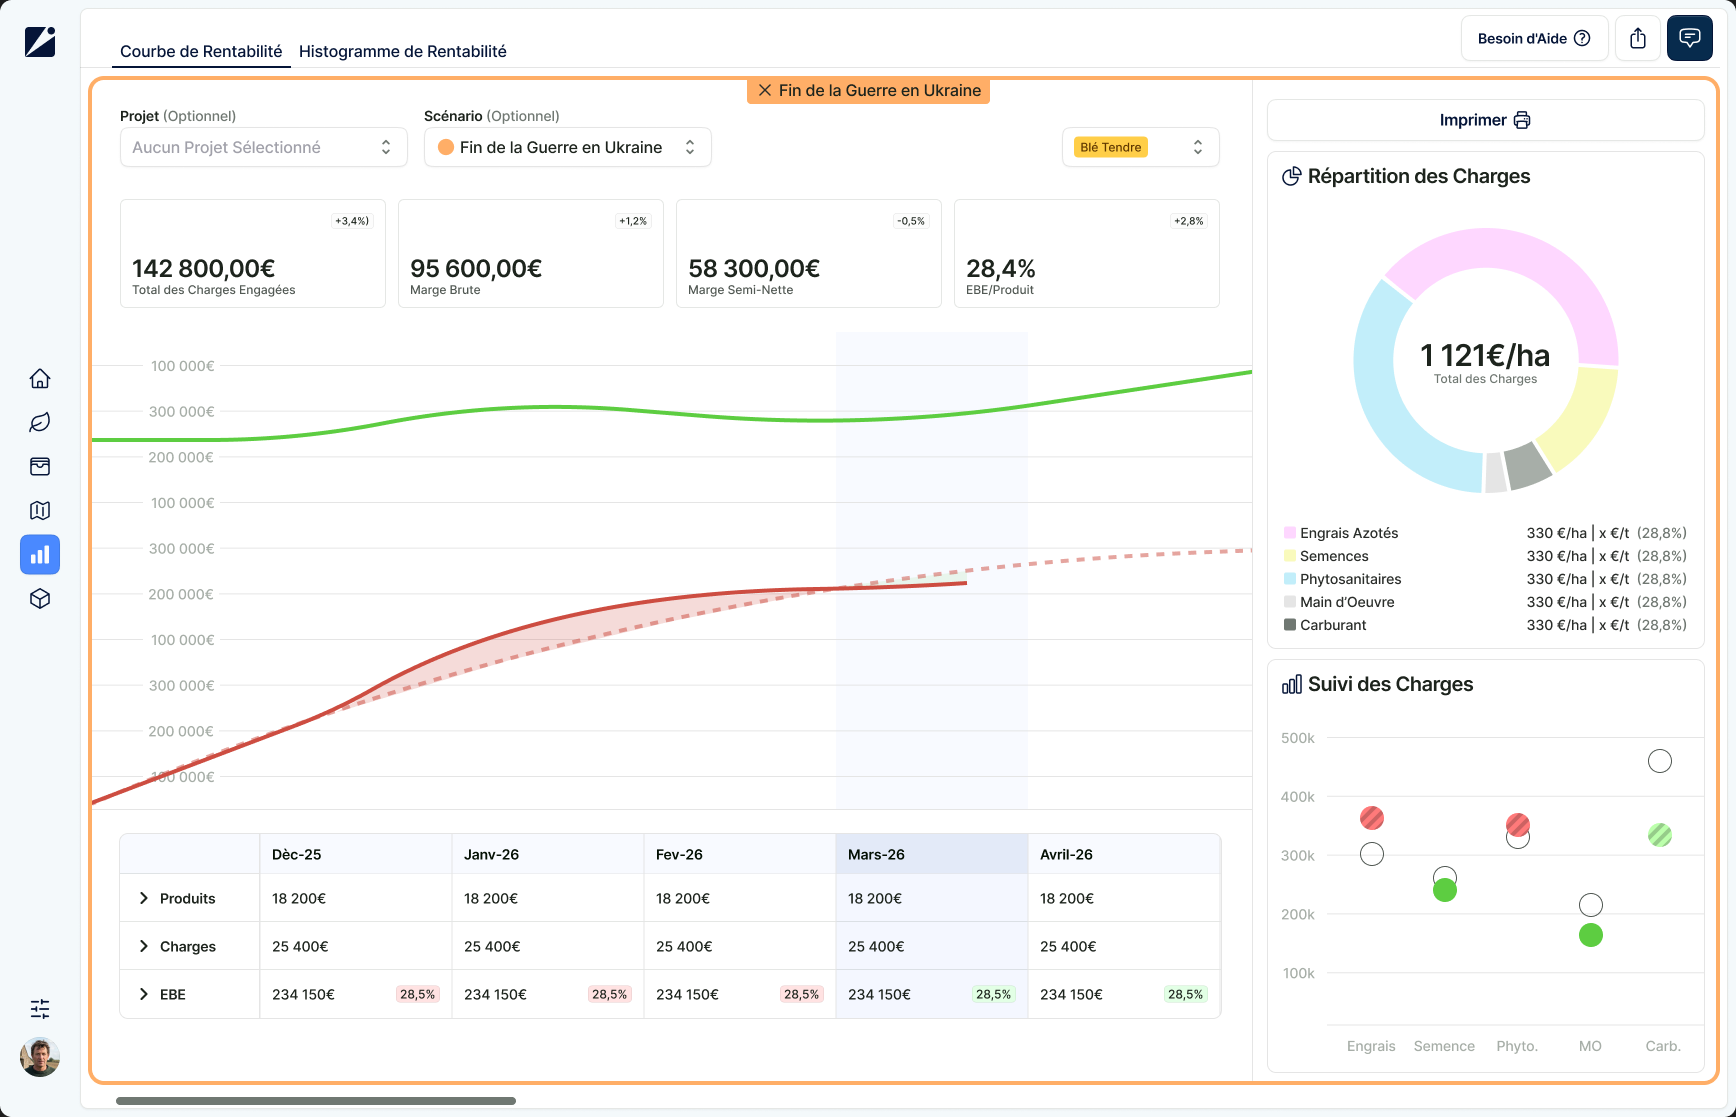Click the Janv-26 column header

click(547, 854)
